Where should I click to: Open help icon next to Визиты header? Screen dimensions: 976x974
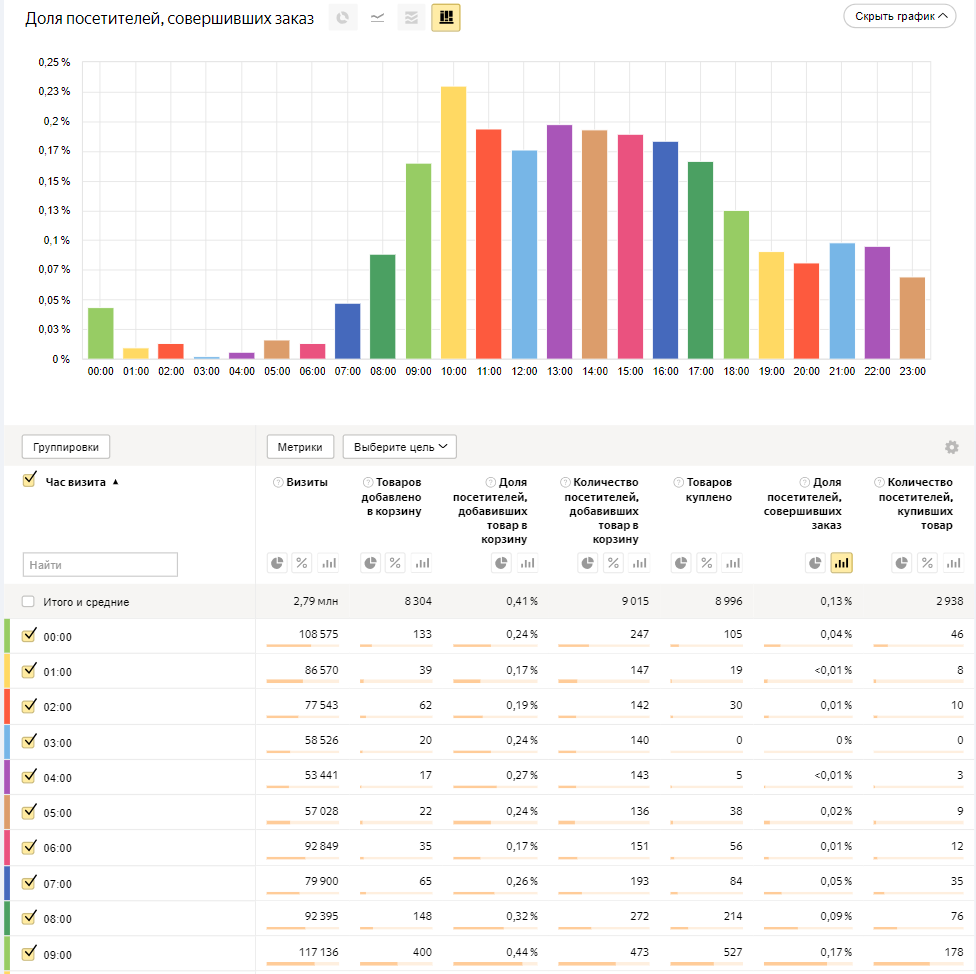tap(278, 483)
